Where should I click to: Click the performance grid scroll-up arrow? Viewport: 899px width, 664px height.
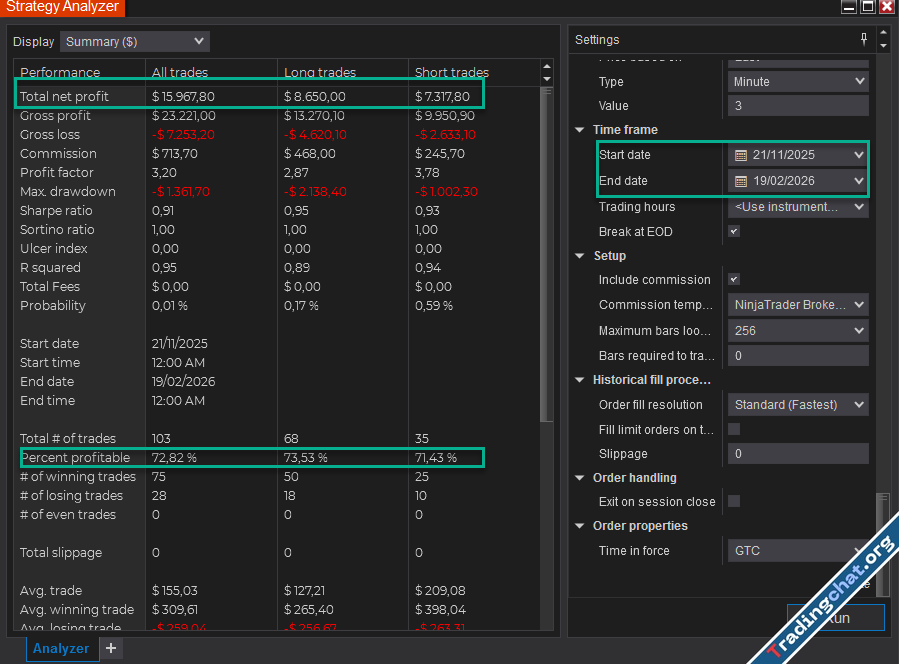pyautogui.click(x=546, y=67)
